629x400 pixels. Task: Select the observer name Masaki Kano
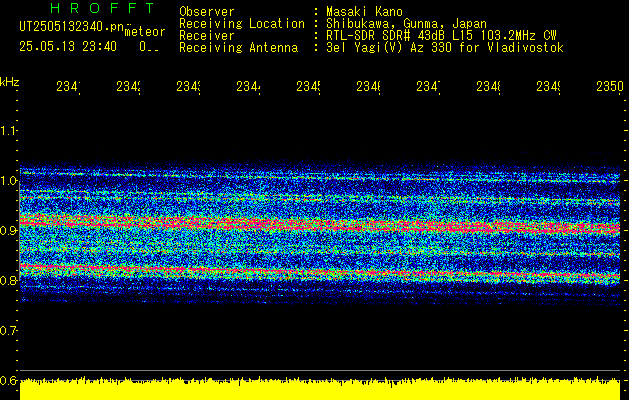(364, 12)
